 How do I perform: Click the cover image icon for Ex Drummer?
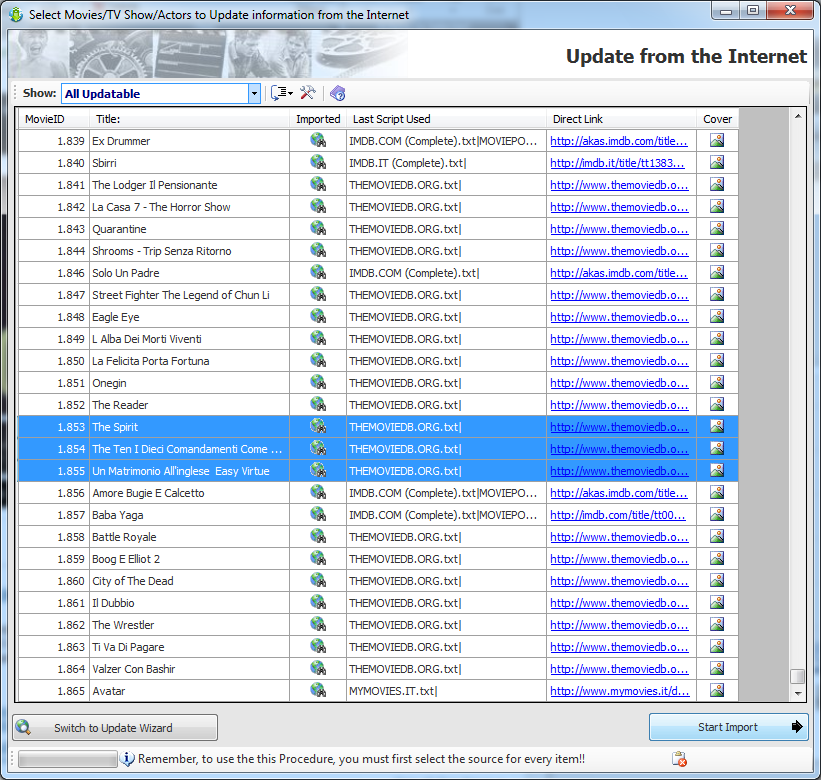tap(717, 140)
